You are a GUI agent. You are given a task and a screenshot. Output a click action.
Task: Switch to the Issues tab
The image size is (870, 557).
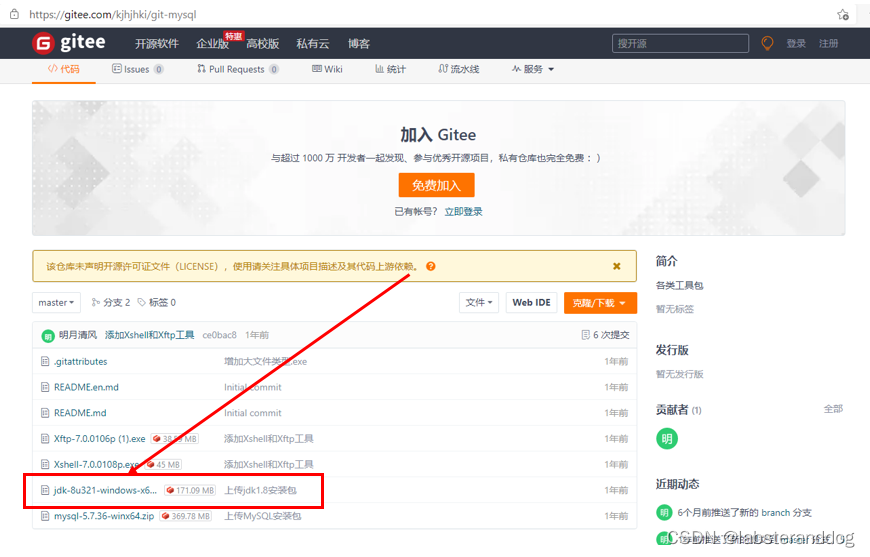click(137, 69)
